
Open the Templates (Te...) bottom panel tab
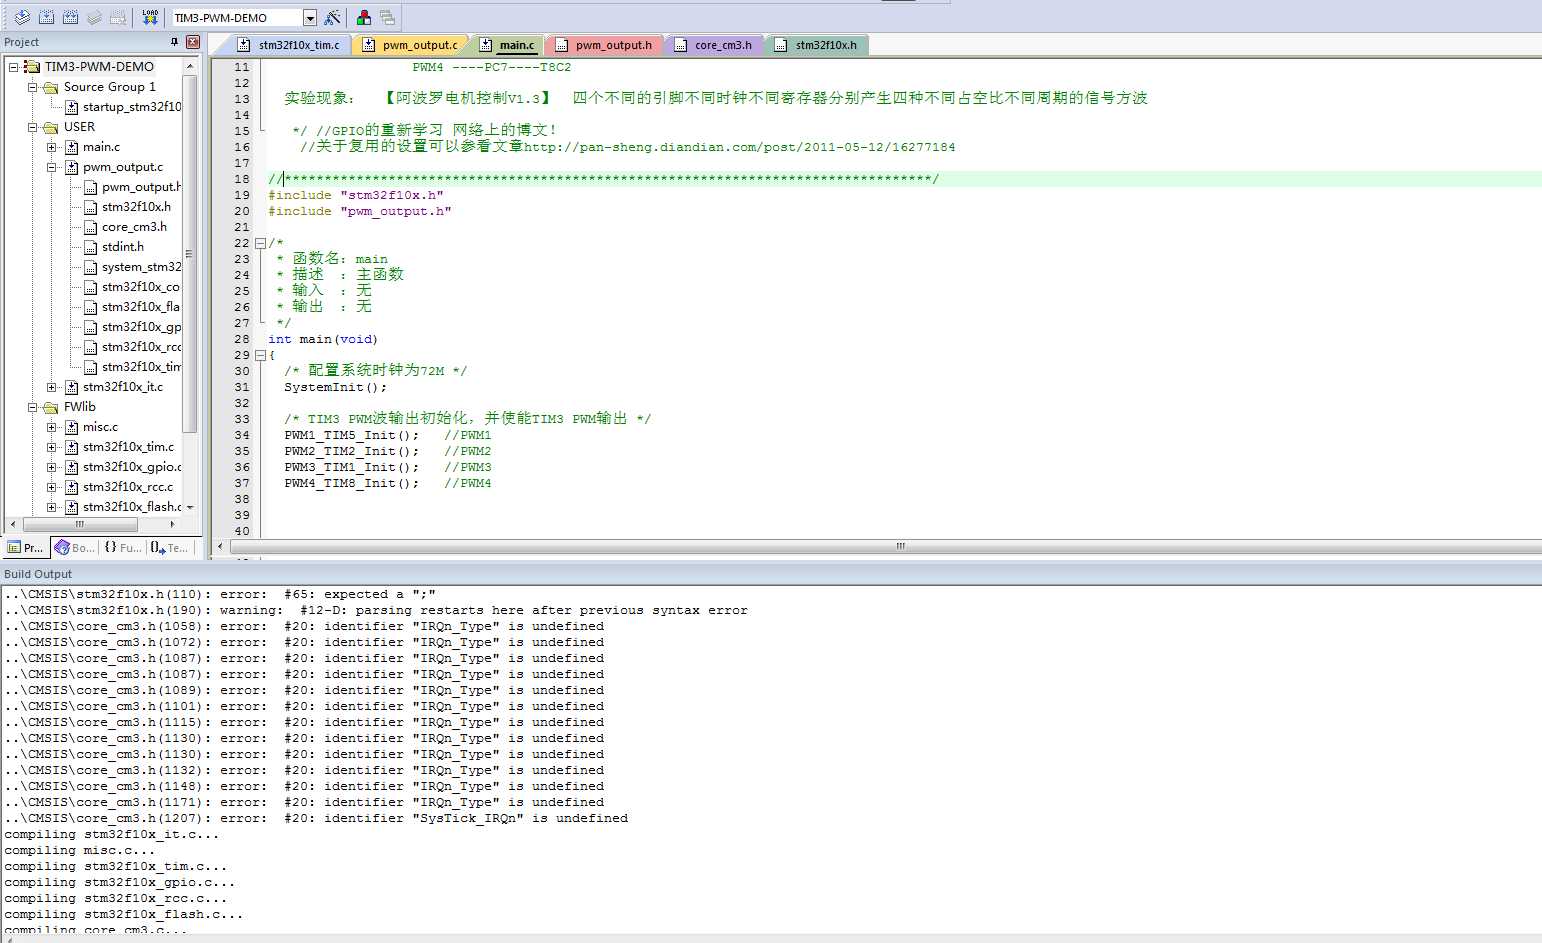click(169, 547)
